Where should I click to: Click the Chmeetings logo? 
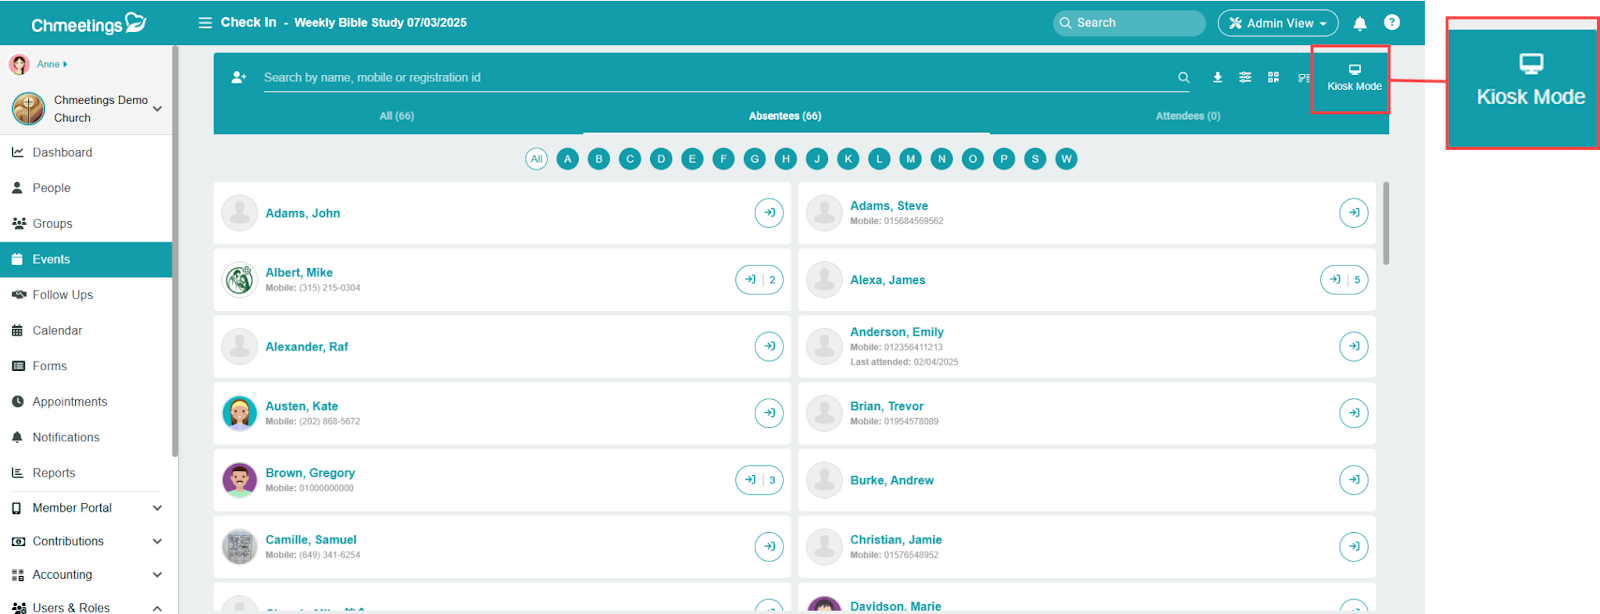point(88,24)
